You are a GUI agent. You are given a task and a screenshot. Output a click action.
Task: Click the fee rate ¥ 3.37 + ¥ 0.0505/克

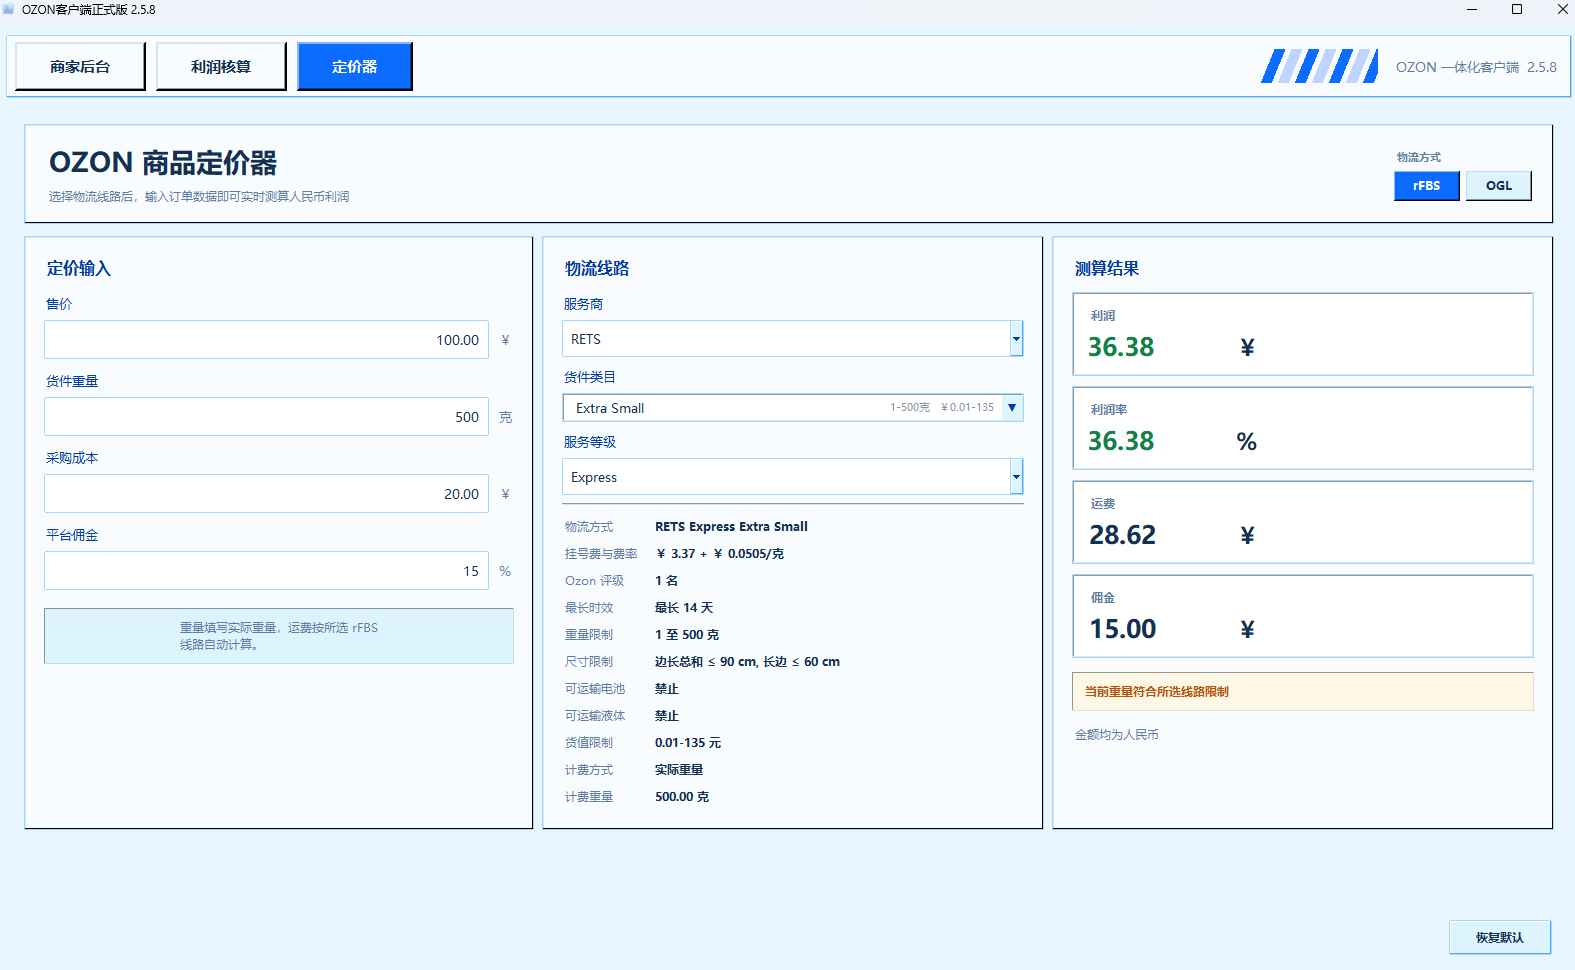720,554
